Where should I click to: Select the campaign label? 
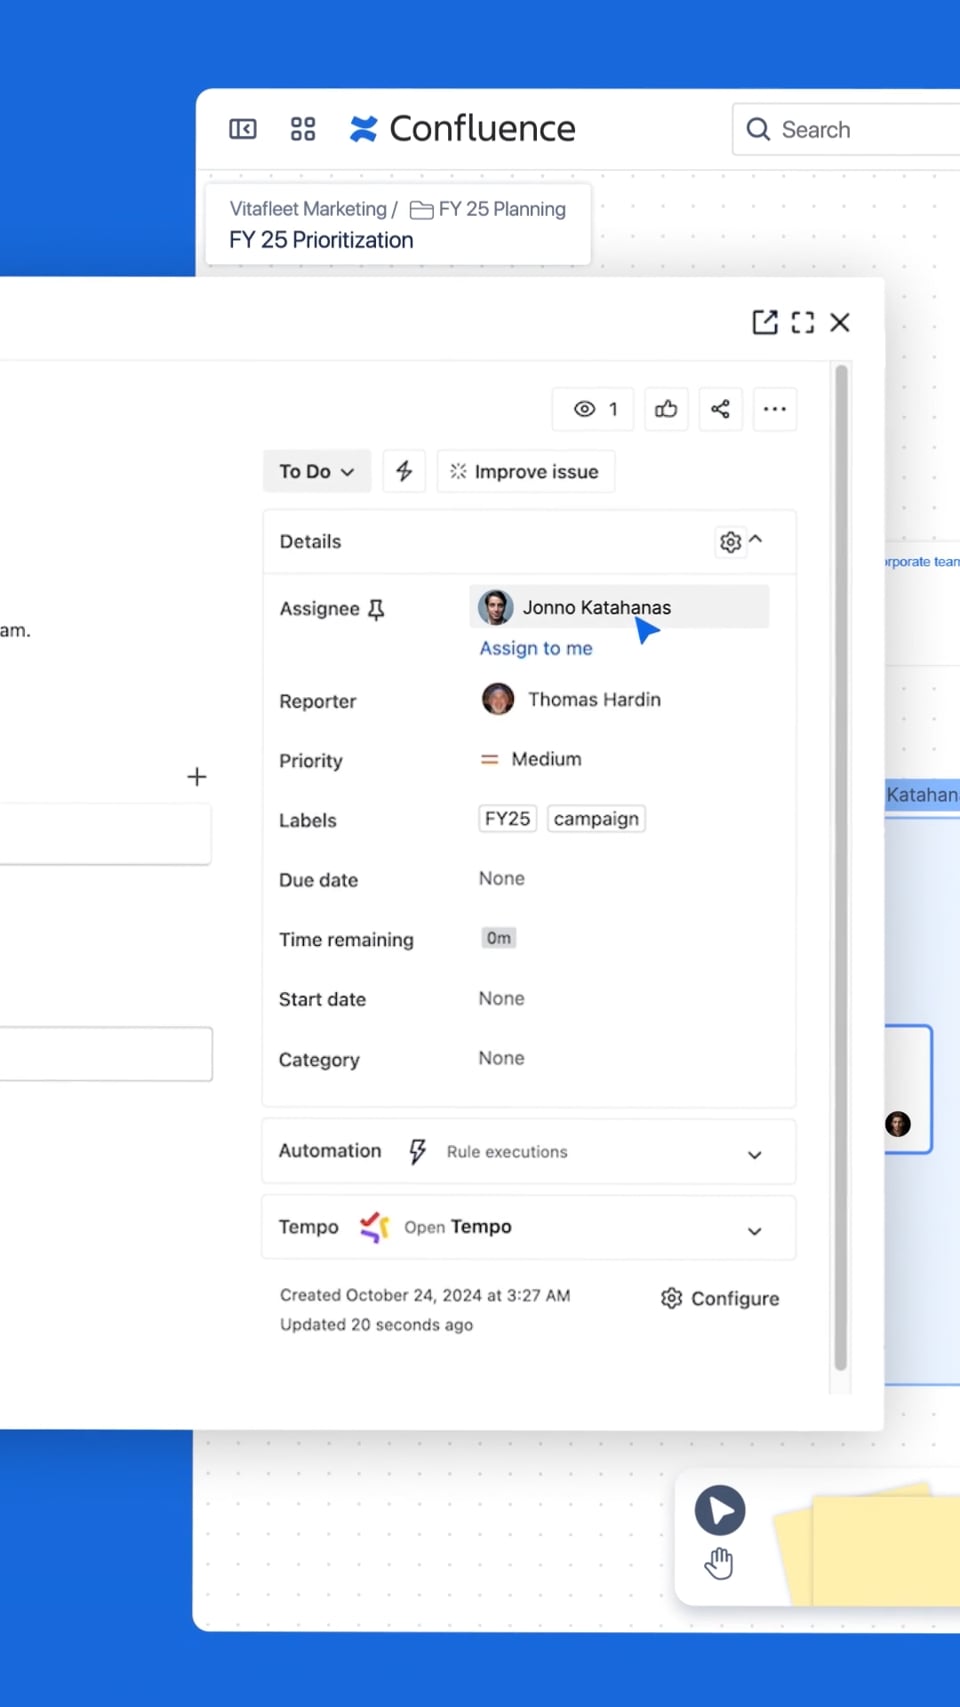[x=596, y=818]
